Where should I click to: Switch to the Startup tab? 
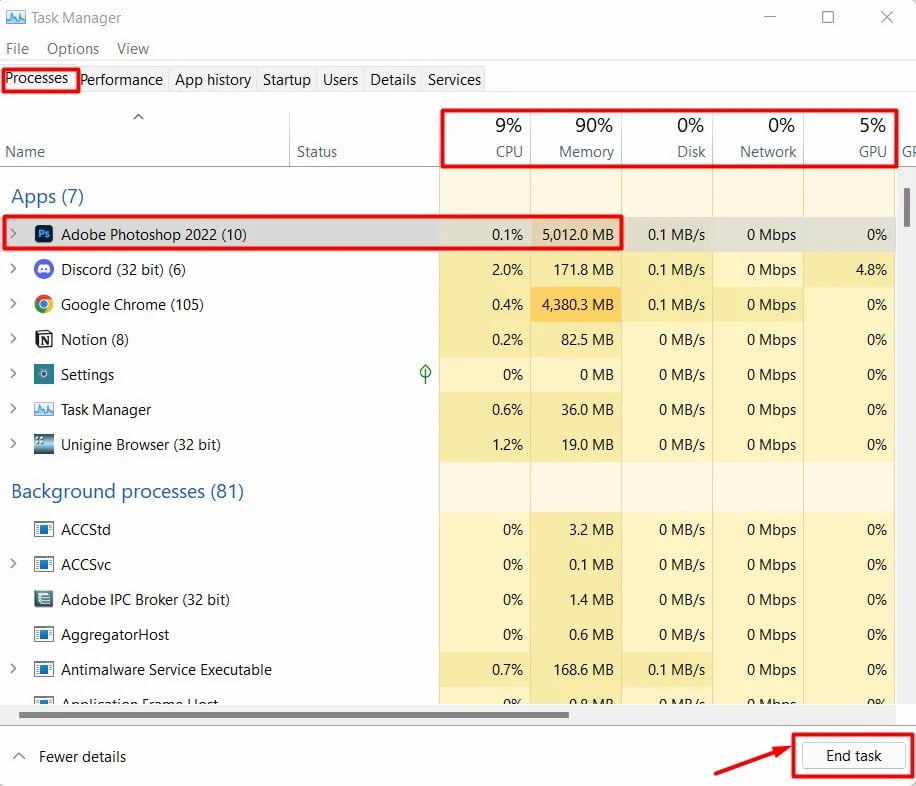tap(287, 79)
